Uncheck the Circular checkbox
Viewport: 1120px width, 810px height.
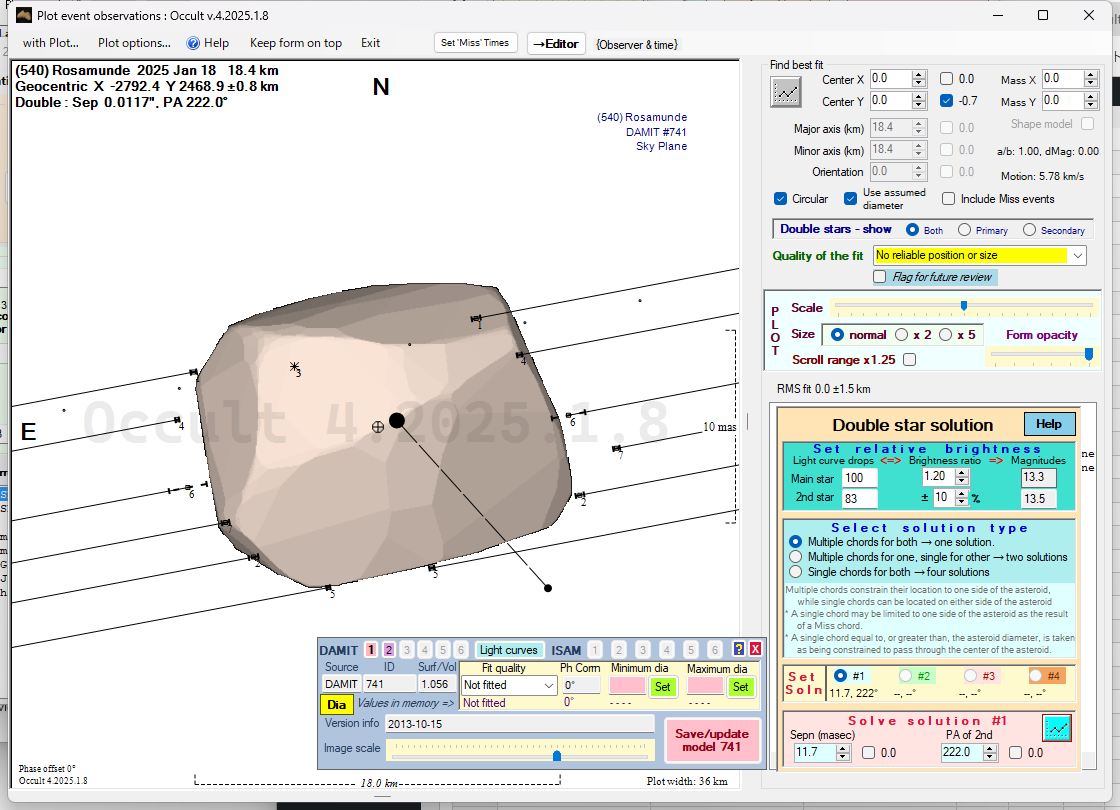coord(781,199)
